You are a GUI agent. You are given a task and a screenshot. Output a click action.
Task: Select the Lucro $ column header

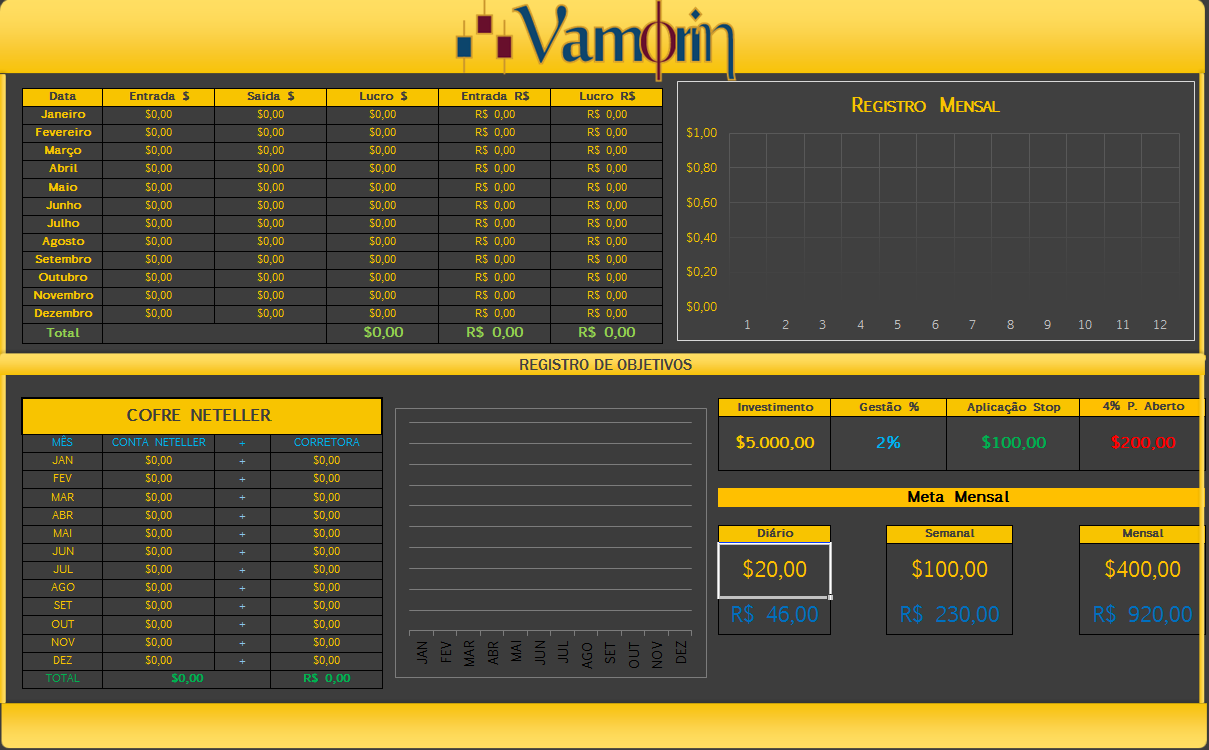click(383, 97)
